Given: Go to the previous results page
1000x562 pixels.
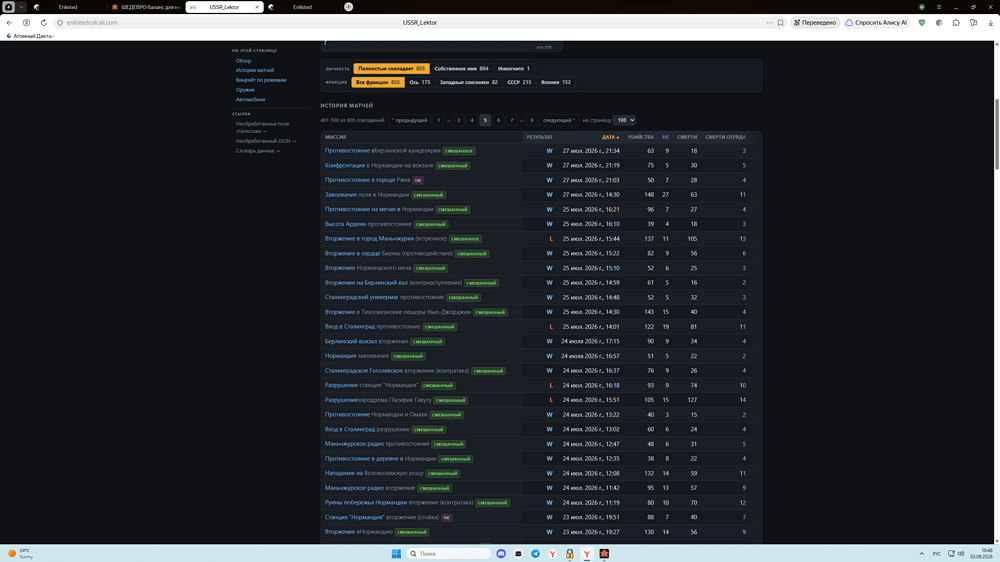Looking at the screenshot, I should 409,120.
